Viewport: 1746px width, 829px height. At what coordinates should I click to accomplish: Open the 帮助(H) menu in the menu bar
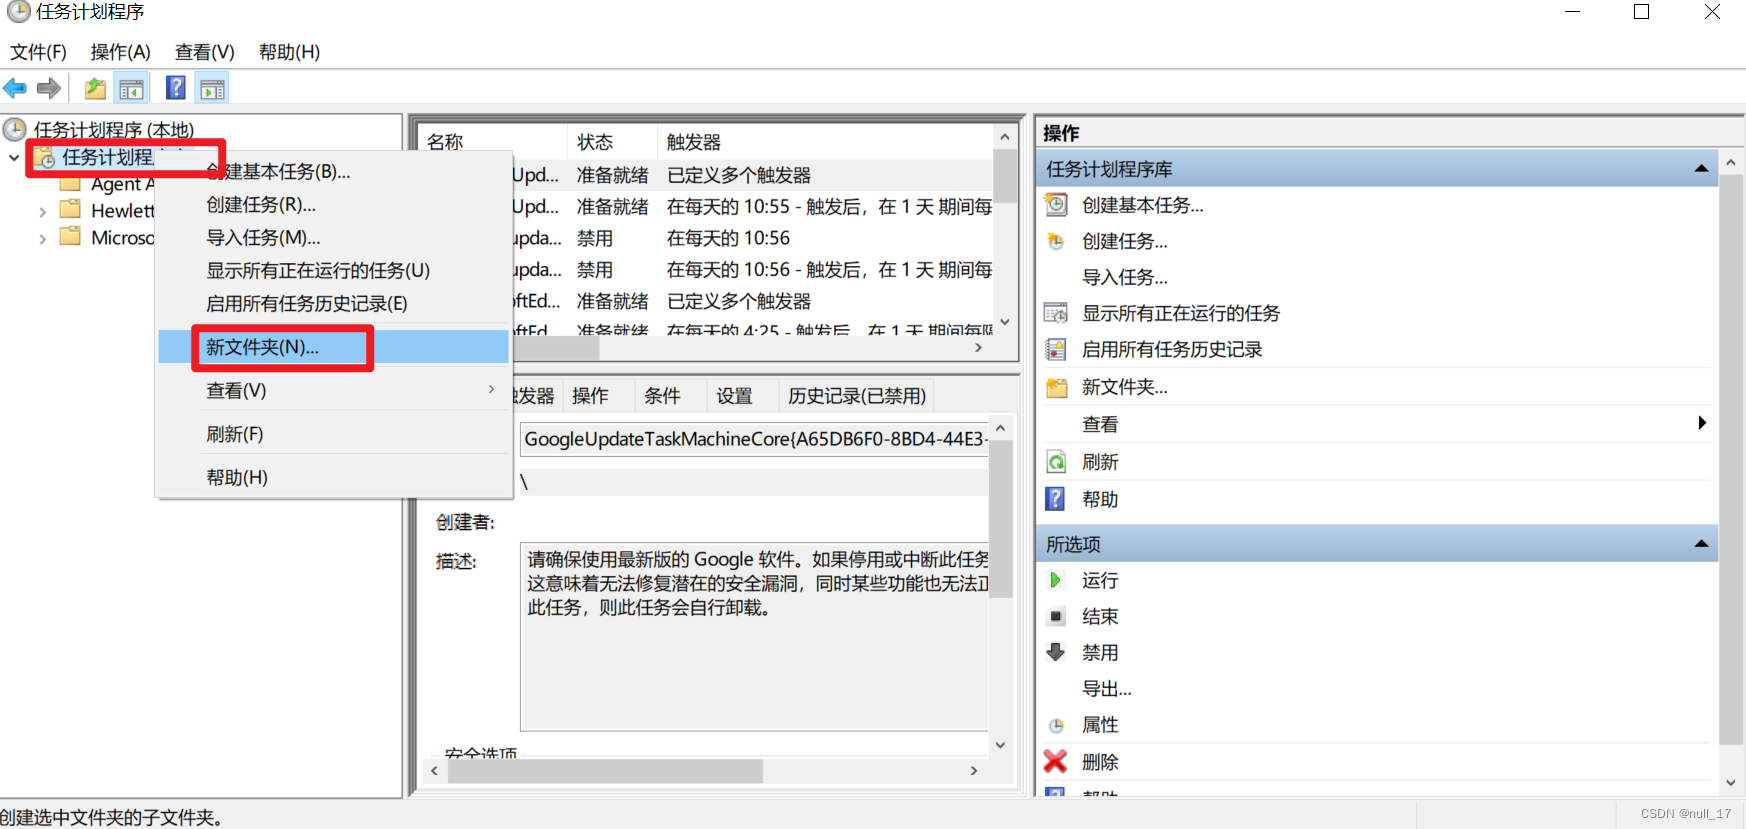pos(289,52)
